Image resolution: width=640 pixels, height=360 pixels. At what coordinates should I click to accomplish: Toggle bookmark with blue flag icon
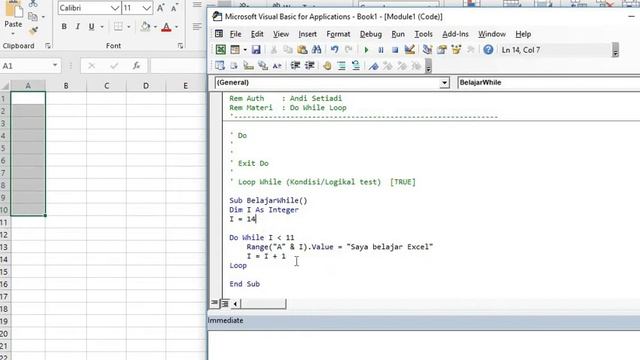pyautogui.click(x=373, y=66)
